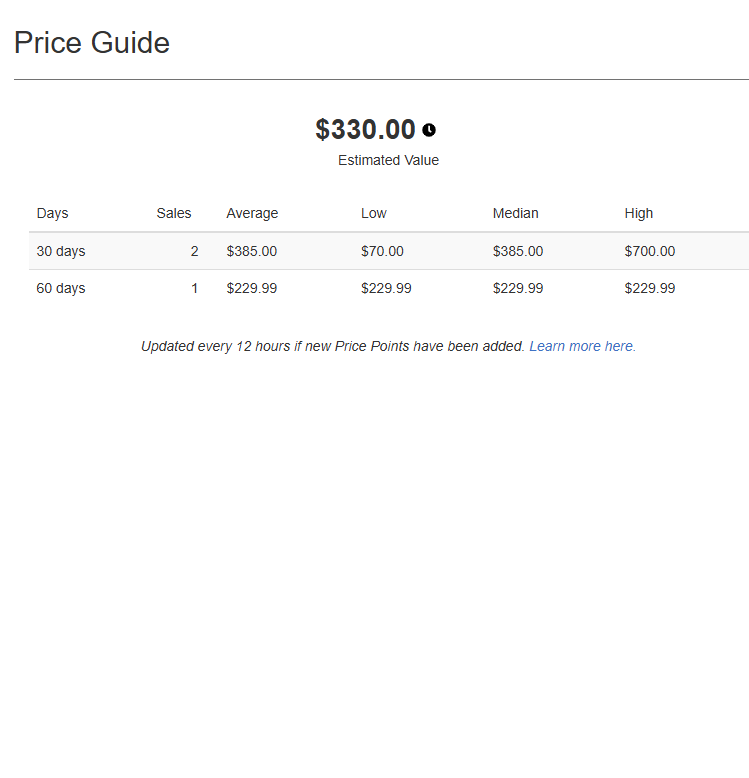
Task: Click the 30 days median $385.00 cell
Action: [517, 251]
